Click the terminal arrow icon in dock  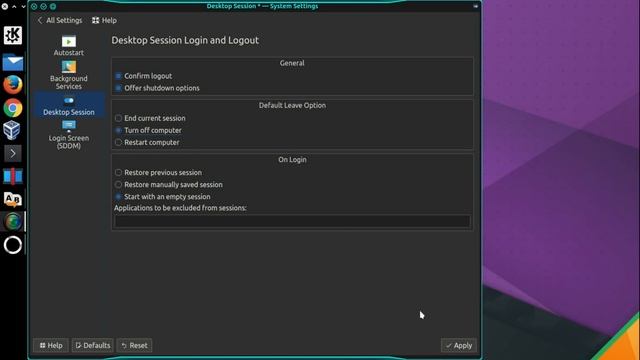click(13, 153)
